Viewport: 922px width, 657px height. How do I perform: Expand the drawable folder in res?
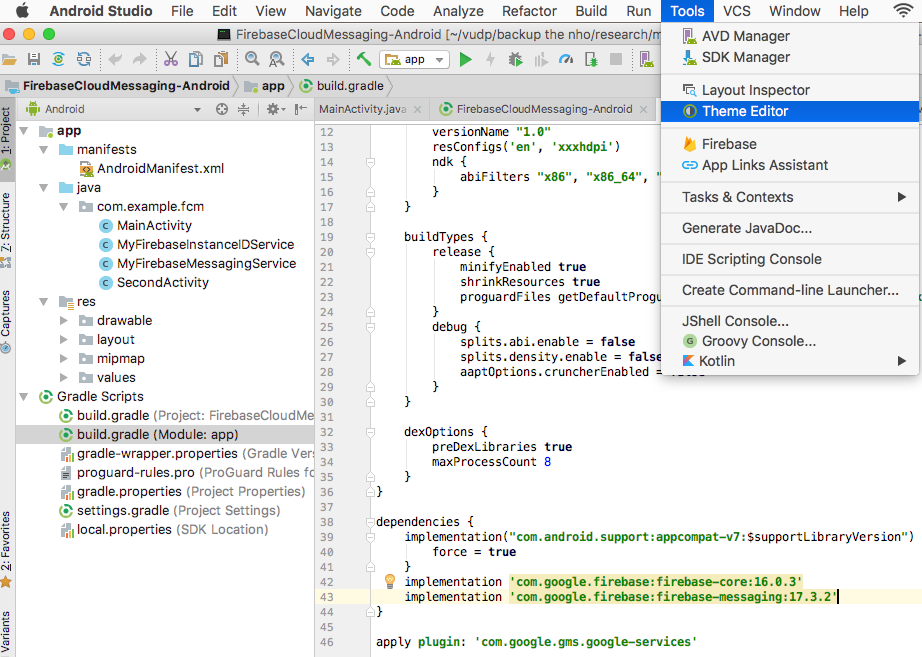(64, 321)
